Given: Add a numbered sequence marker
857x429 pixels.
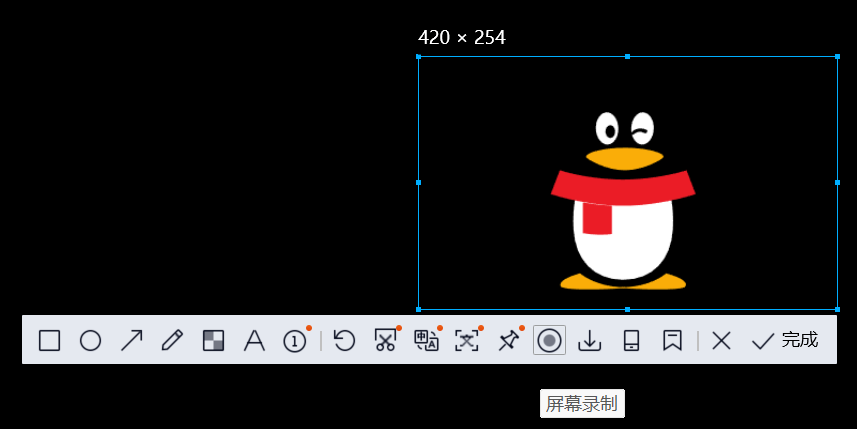Looking at the screenshot, I should tap(295, 340).
